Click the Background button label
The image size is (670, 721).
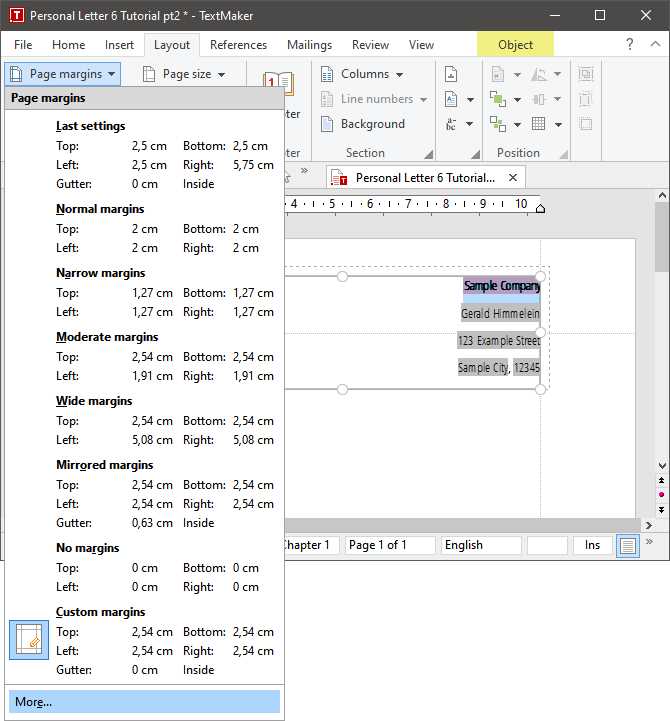[x=372, y=124]
